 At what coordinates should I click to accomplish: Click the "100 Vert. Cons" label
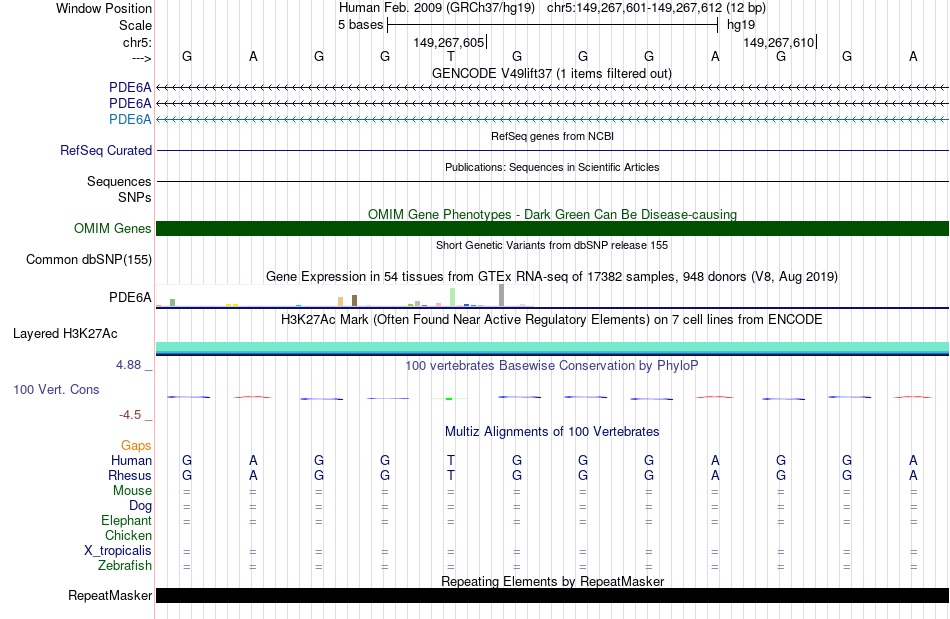tap(56, 389)
